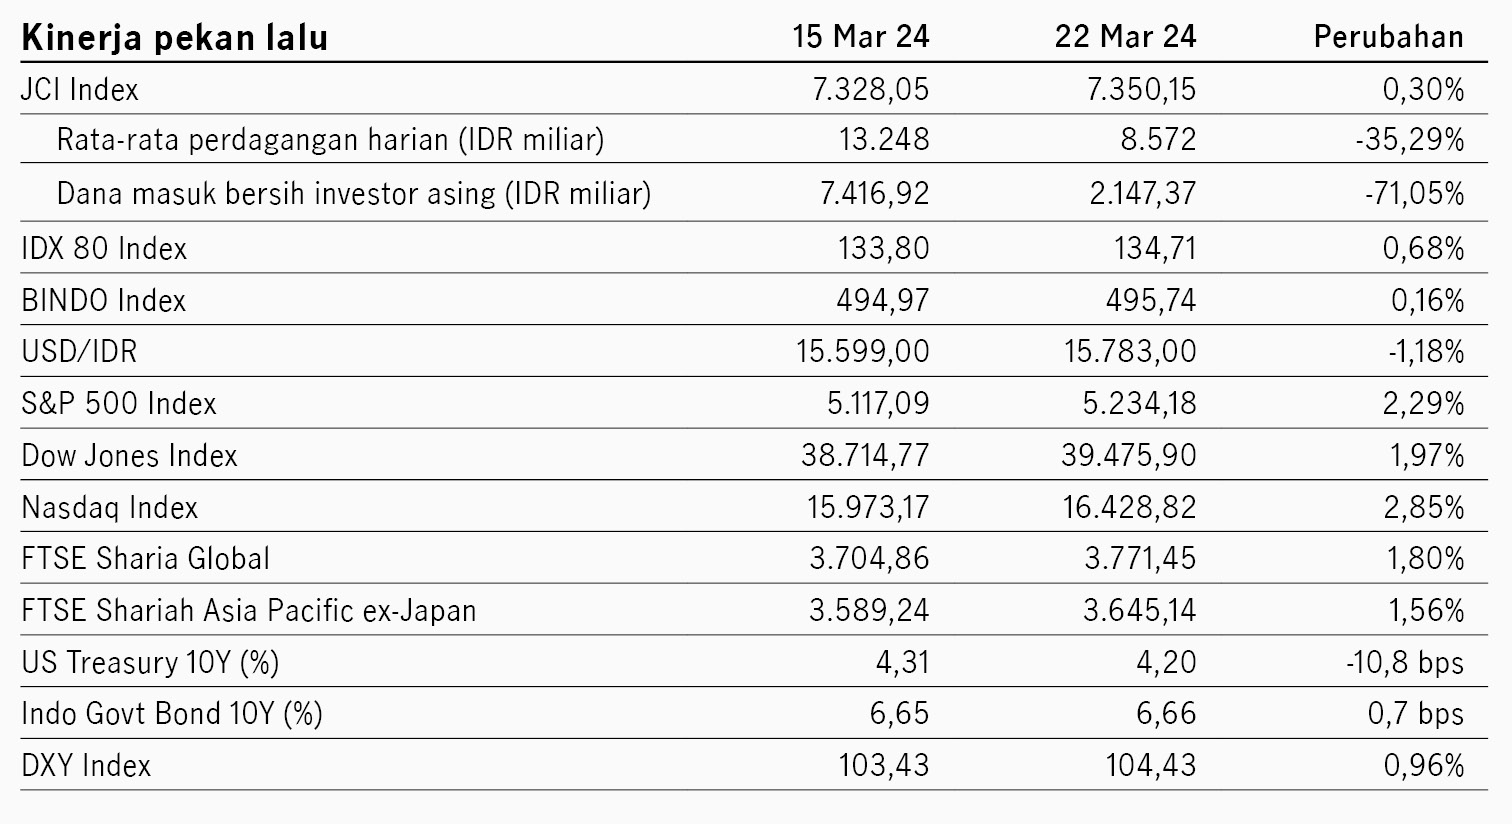Click the IDX 80 Index row label
This screenshot has height=824, width=1512.
[104, 248]
